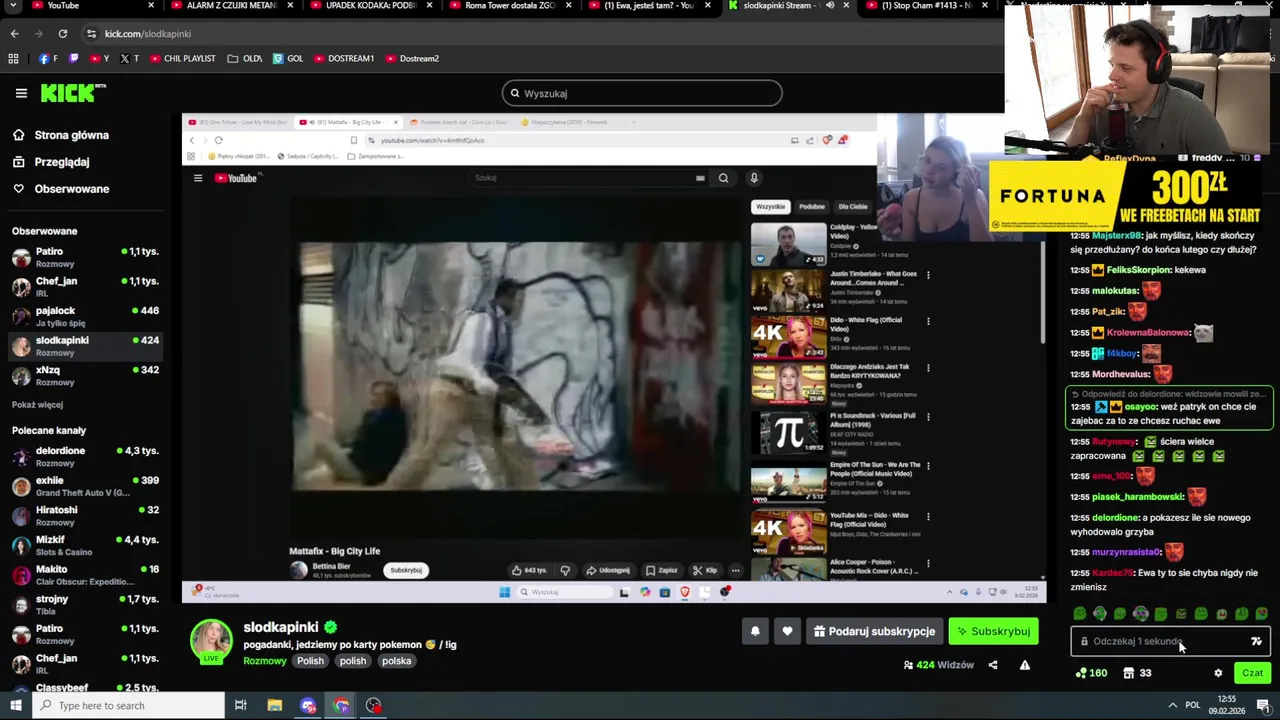Open File Explorer from the taskbar
Viewport: 1280px width, 720px height.
274,706
